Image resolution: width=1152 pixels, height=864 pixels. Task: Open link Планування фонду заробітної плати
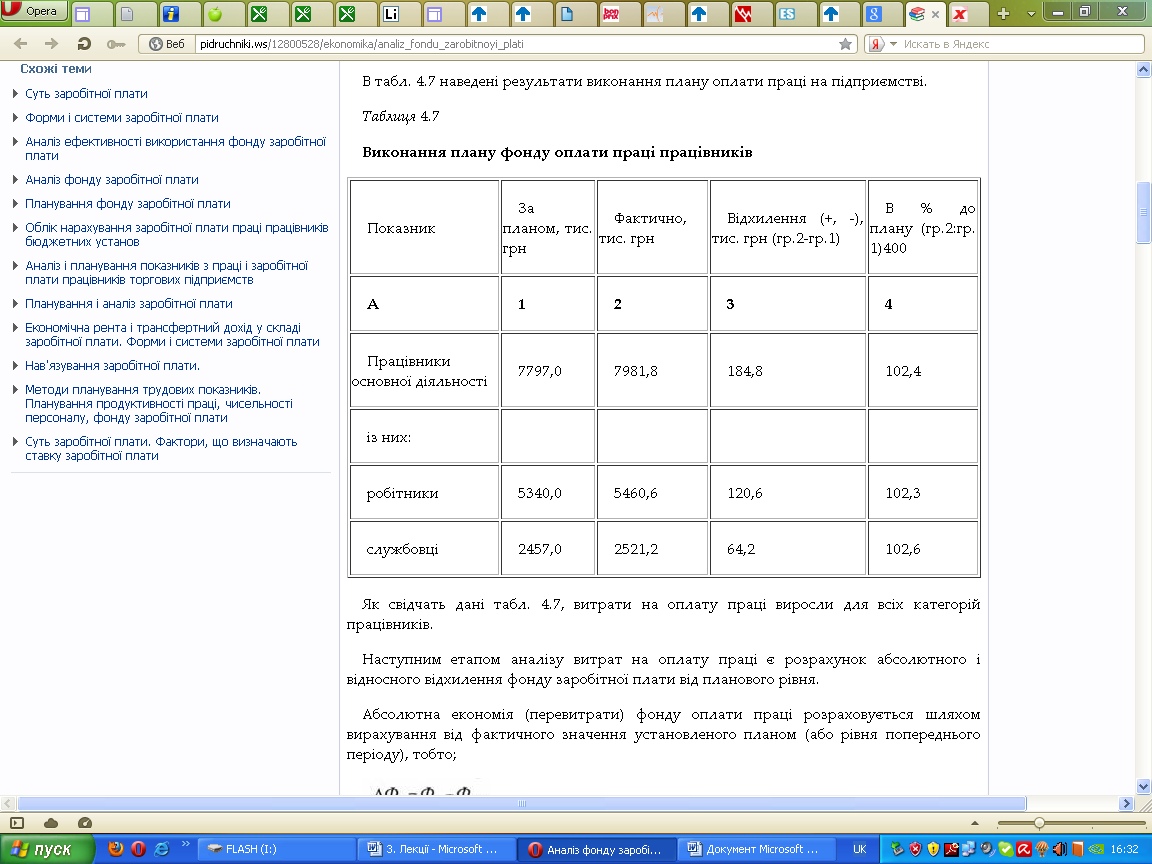coord(128,204)
